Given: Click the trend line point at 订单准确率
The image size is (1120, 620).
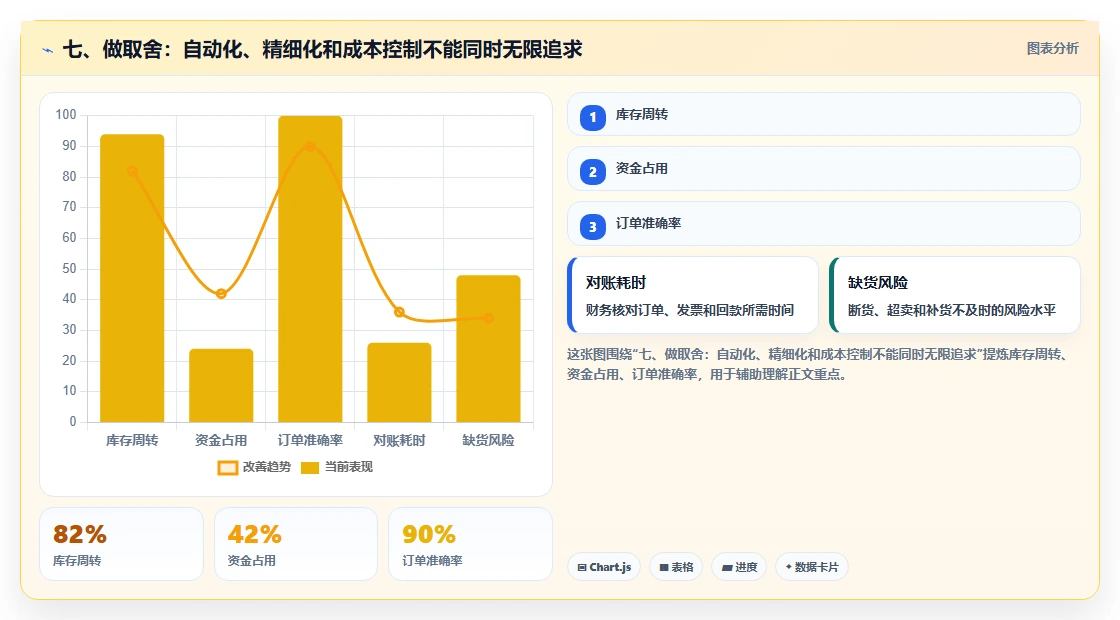Looking at the screenshot, I should (x=310, y=146).
